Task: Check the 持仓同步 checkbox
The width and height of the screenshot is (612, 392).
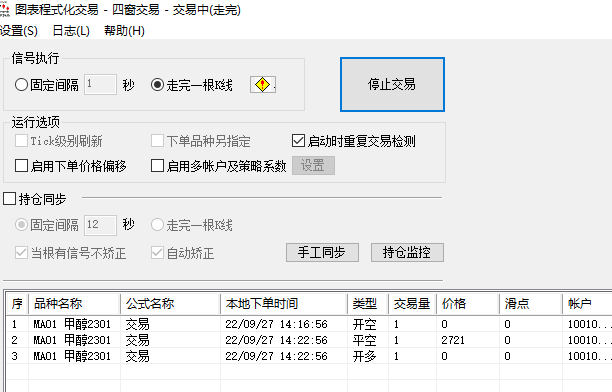Action: pos(9,199)
